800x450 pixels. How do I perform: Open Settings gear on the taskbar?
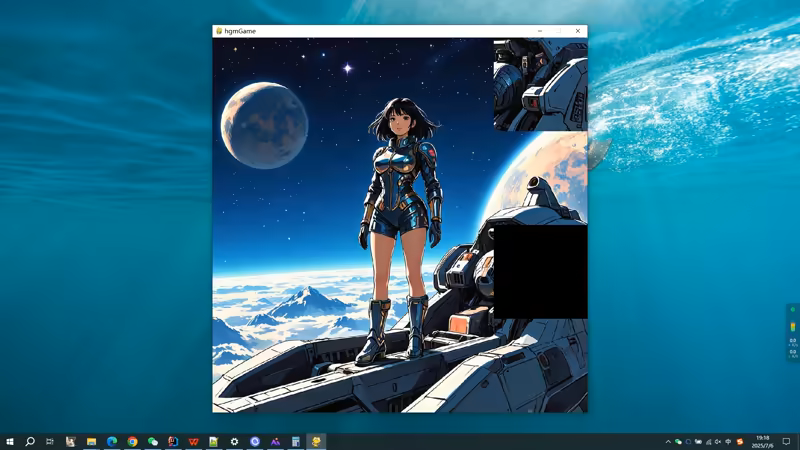click(234, 441)
